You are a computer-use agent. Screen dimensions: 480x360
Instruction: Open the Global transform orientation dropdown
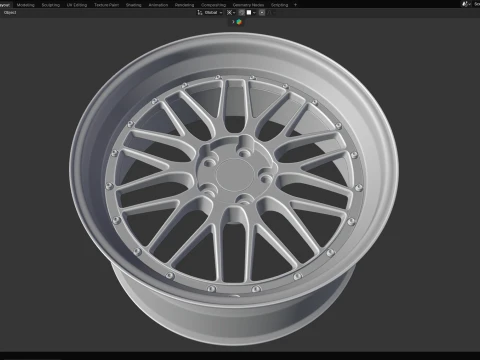(x=213, y=13)
